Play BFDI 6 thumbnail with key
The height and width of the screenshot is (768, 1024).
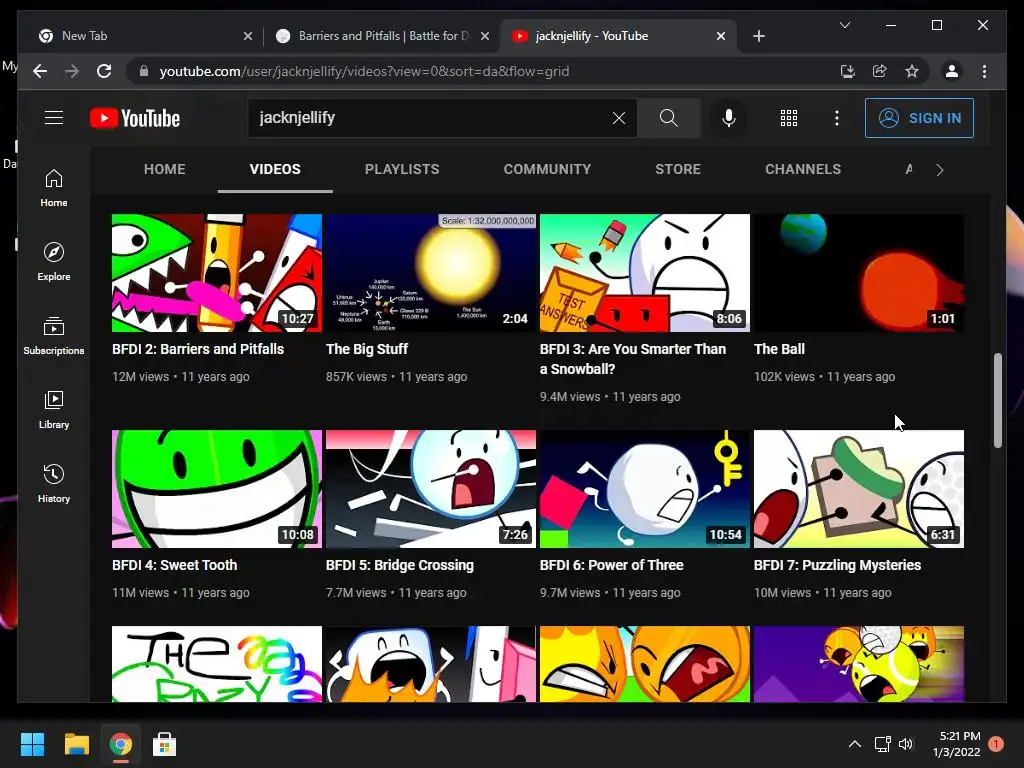[645, 488]
